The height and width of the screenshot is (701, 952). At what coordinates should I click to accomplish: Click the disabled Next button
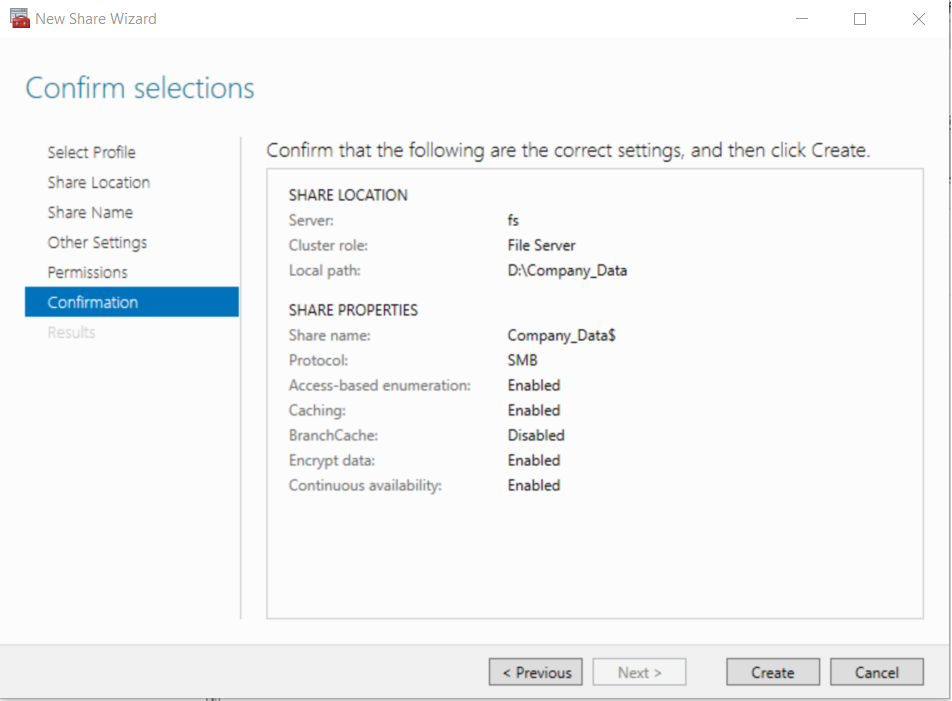[639, 672]
